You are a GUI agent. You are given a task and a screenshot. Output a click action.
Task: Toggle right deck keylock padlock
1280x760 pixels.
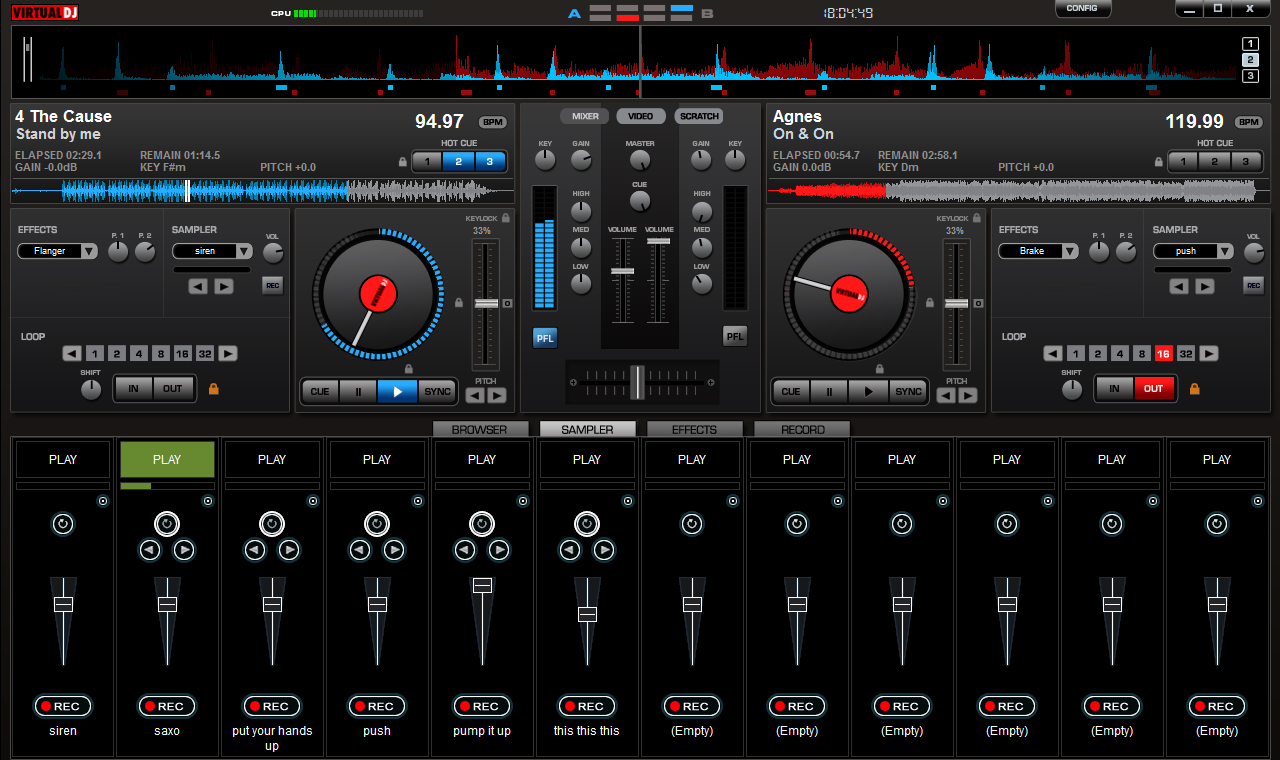click(x=977, y=218)
